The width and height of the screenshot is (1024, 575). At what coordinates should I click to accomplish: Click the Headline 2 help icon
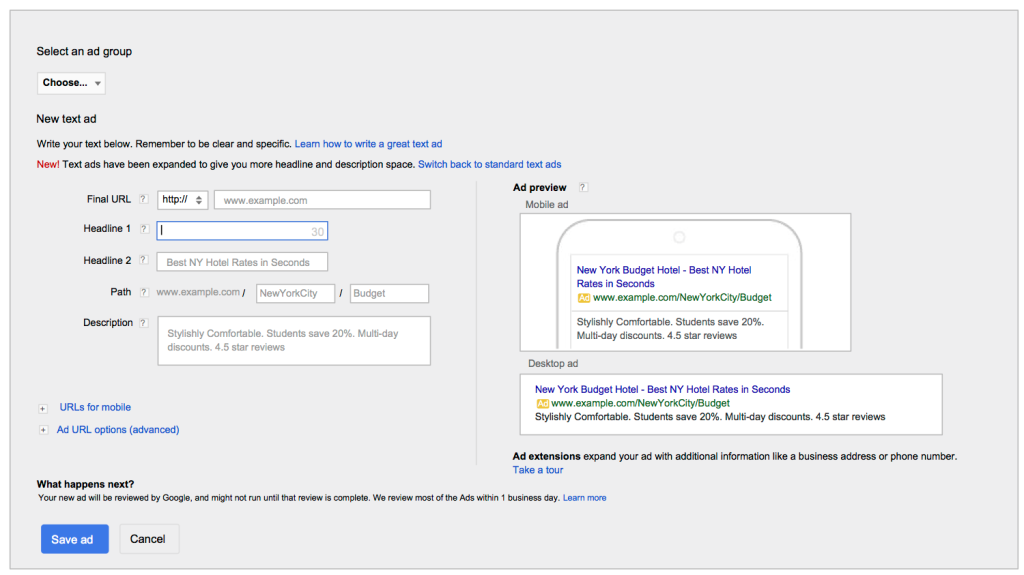pyautogui.click(x=144, y=260)
